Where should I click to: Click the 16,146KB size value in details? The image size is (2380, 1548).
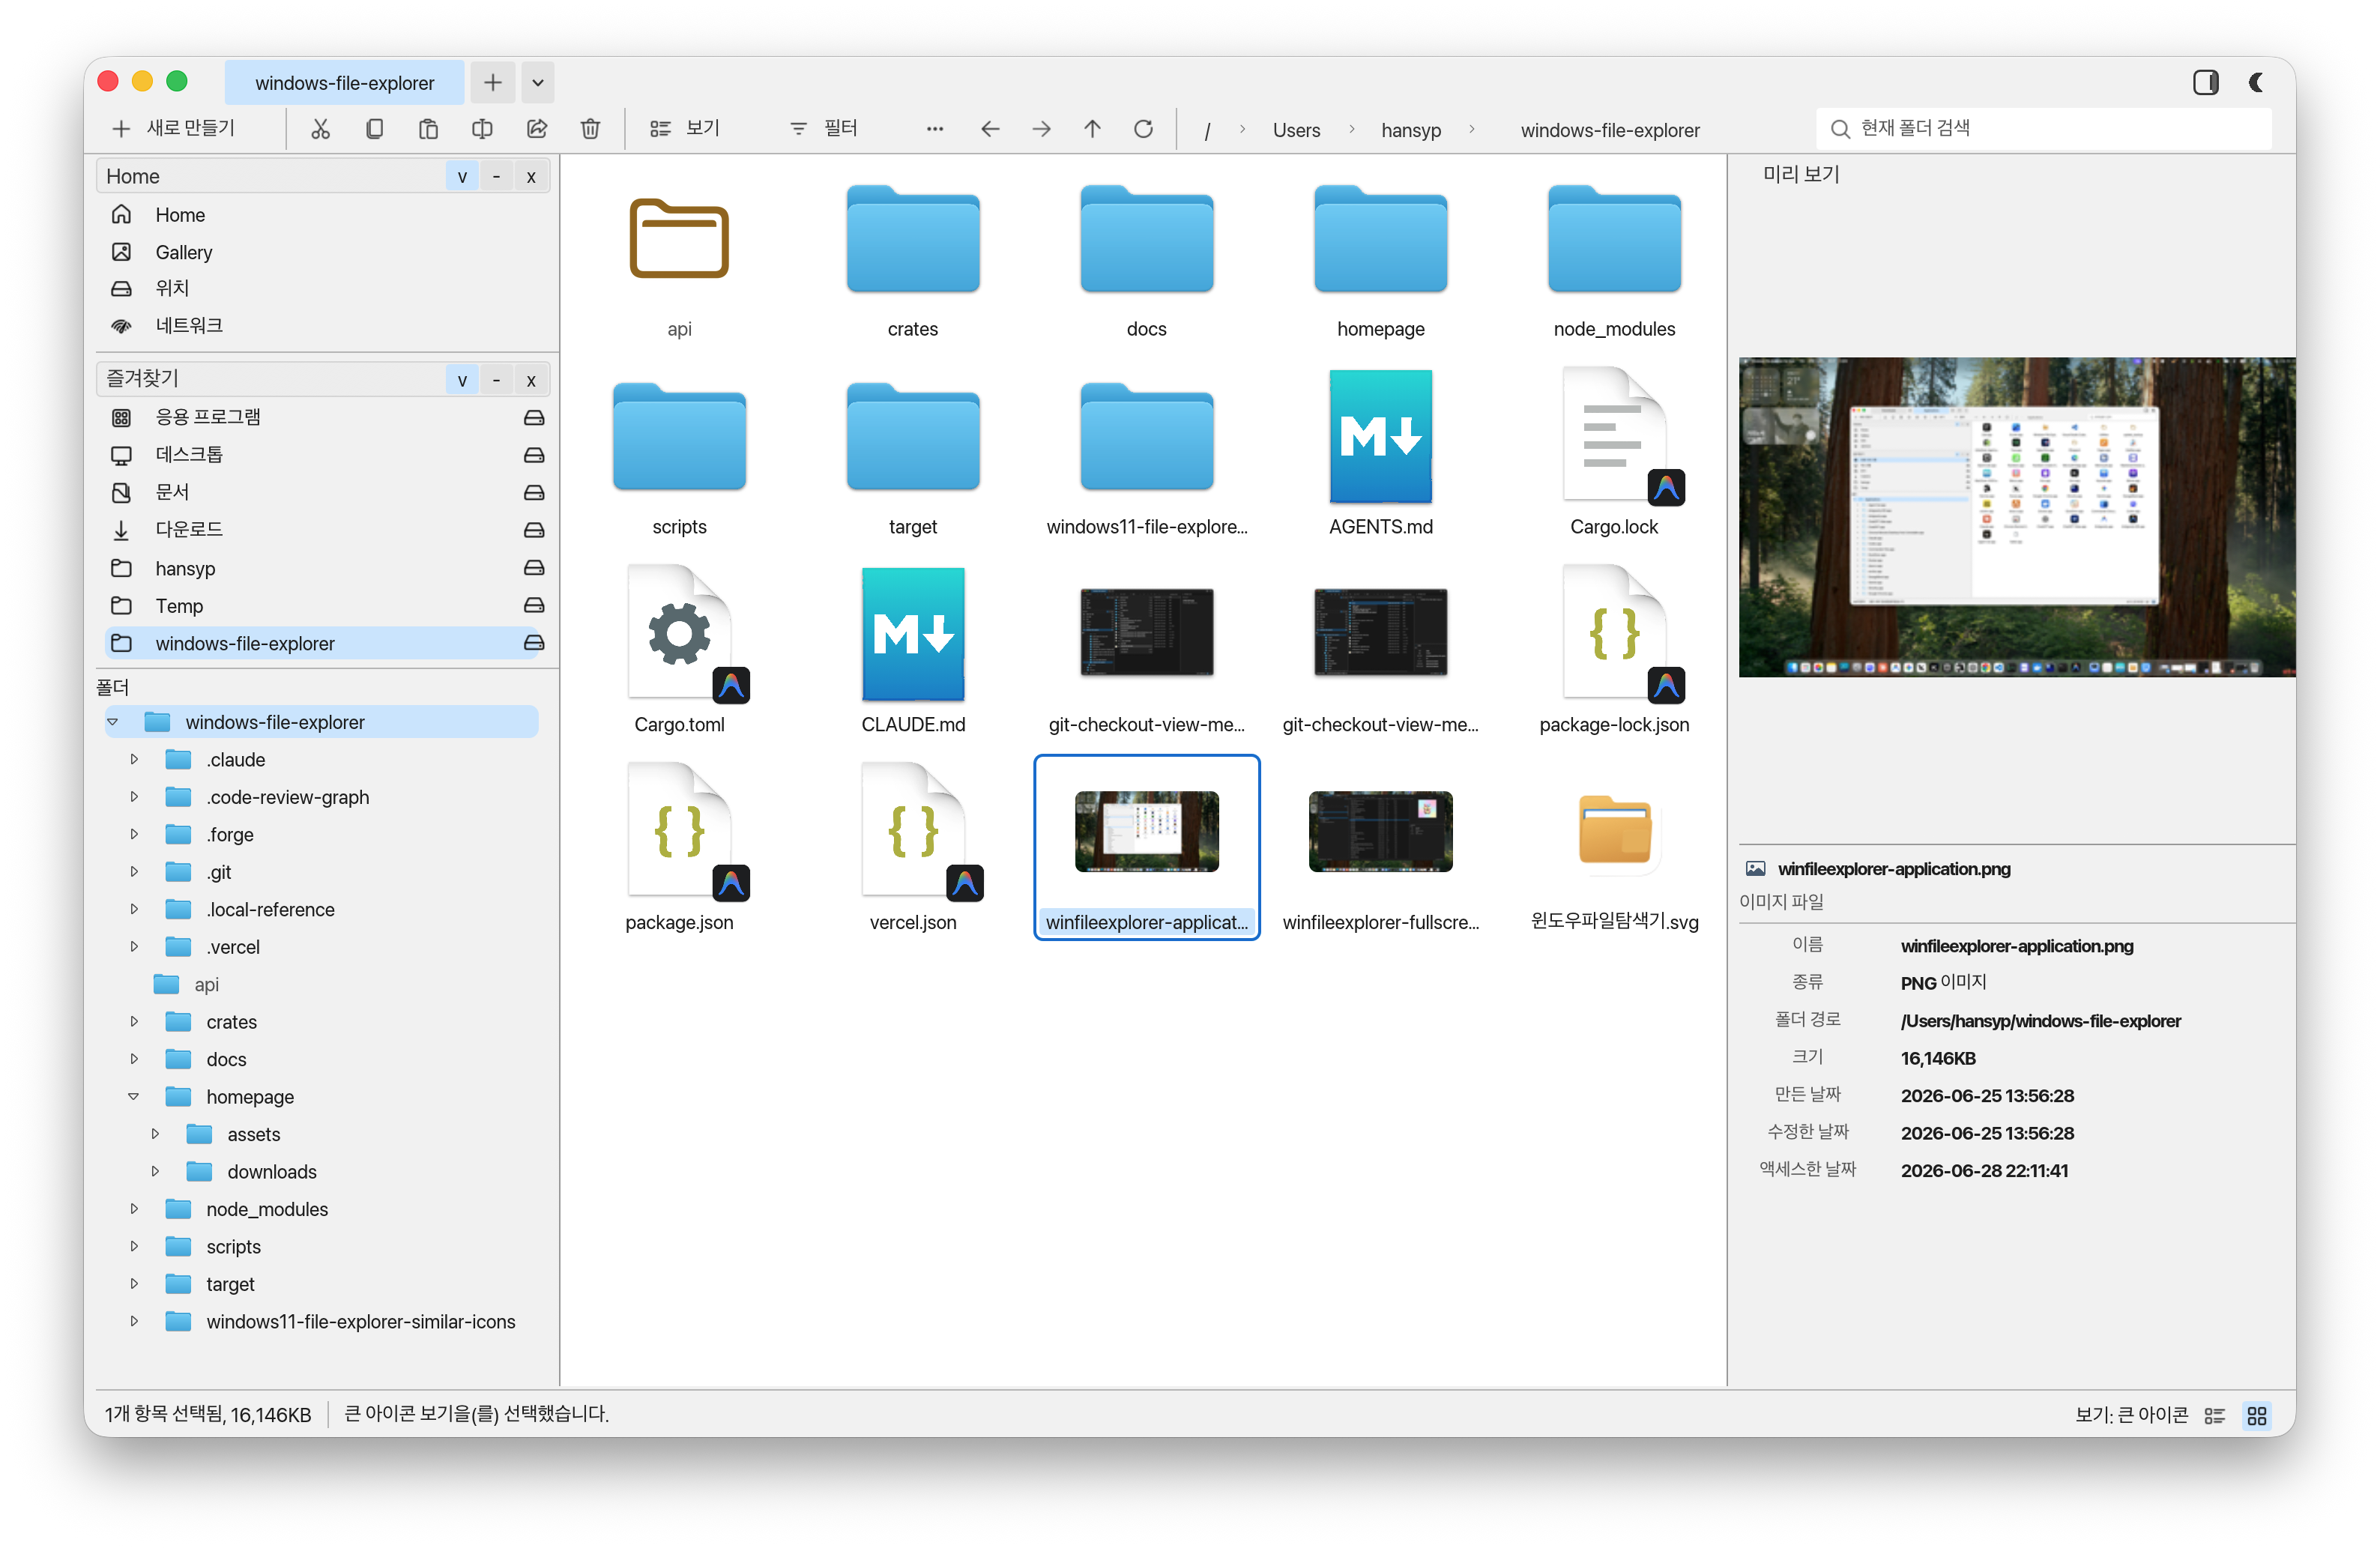[x=1938, y=1058]
